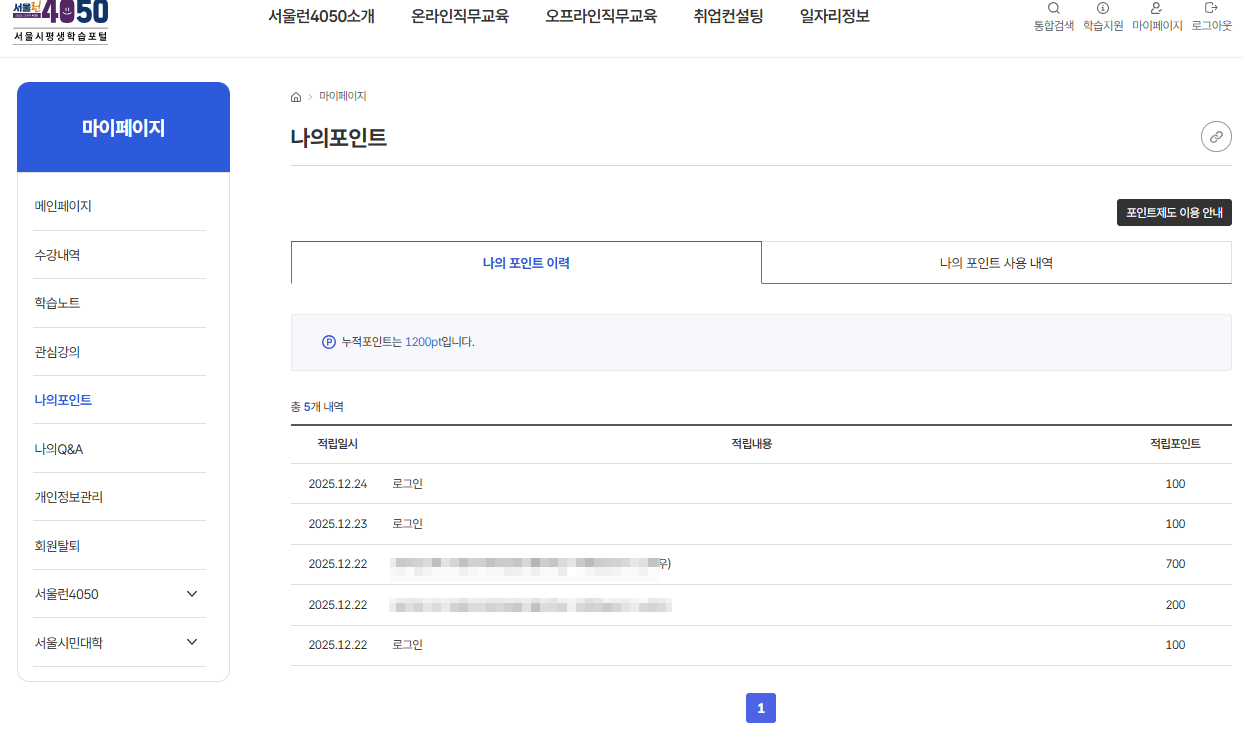
Task: Expand the 서울런4050 sidebar menu
Action: coord(123,594)
